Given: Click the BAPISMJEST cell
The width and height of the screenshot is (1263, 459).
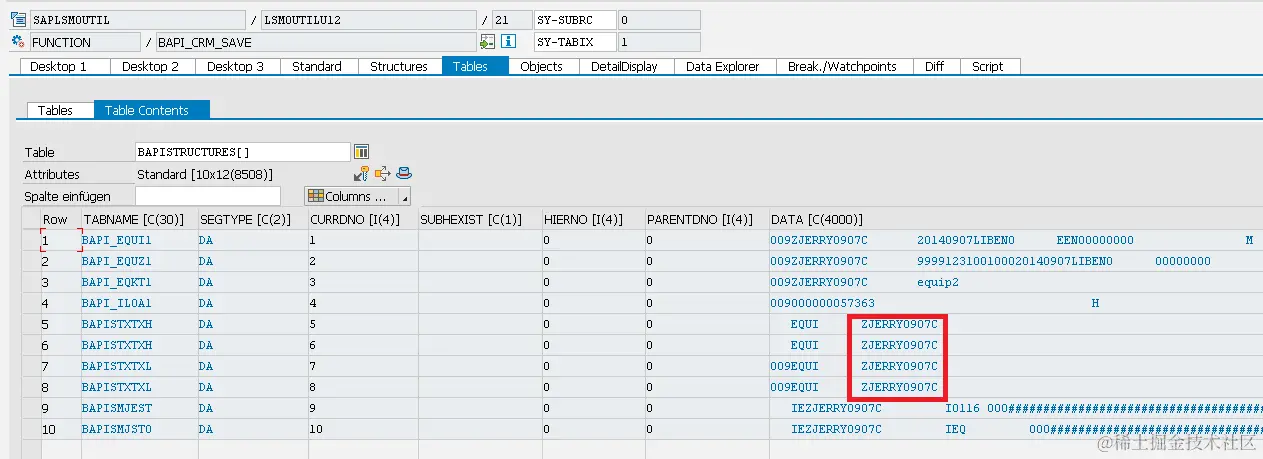Looking at the screenshot, I should click(137, 408).
